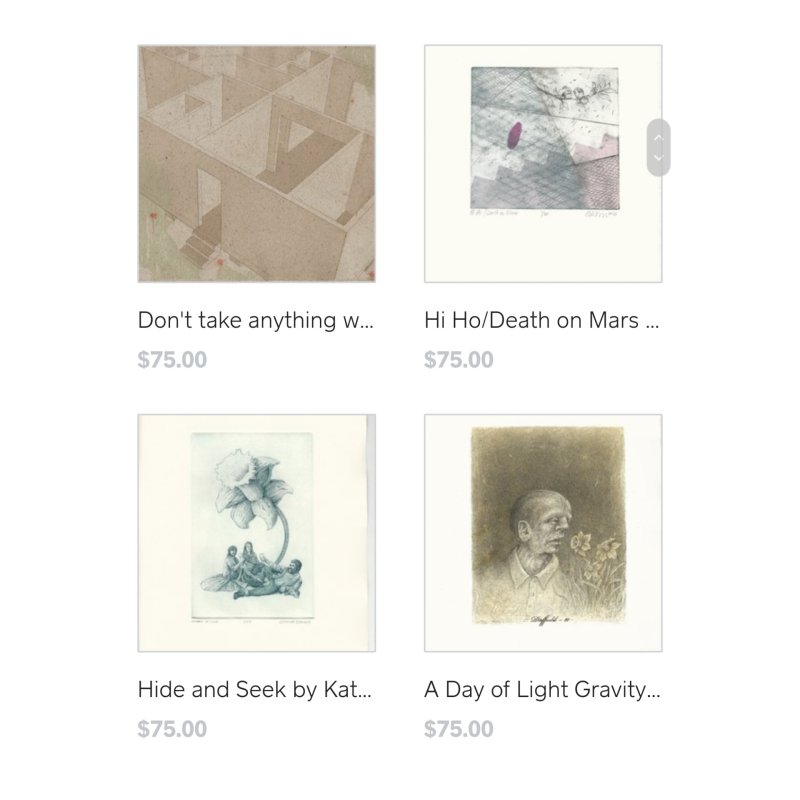Viewport: 800px width, 800px height.
Task: Open "Don't take anything w..." title link
Action: point(256,320)
